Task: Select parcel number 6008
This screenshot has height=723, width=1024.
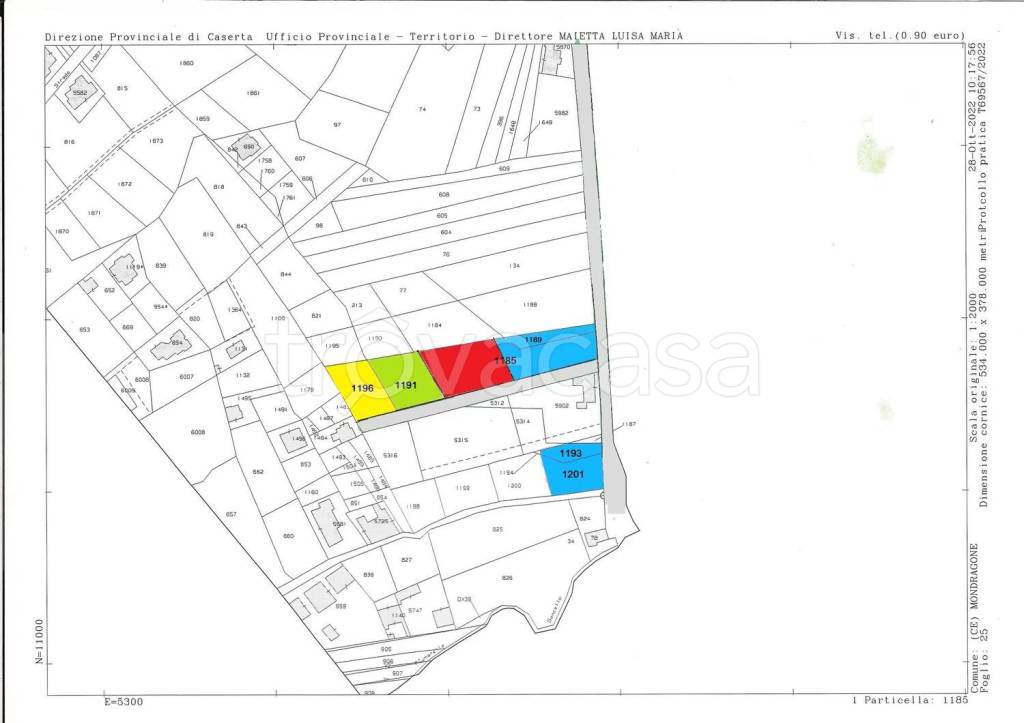Action: (197, 432)
